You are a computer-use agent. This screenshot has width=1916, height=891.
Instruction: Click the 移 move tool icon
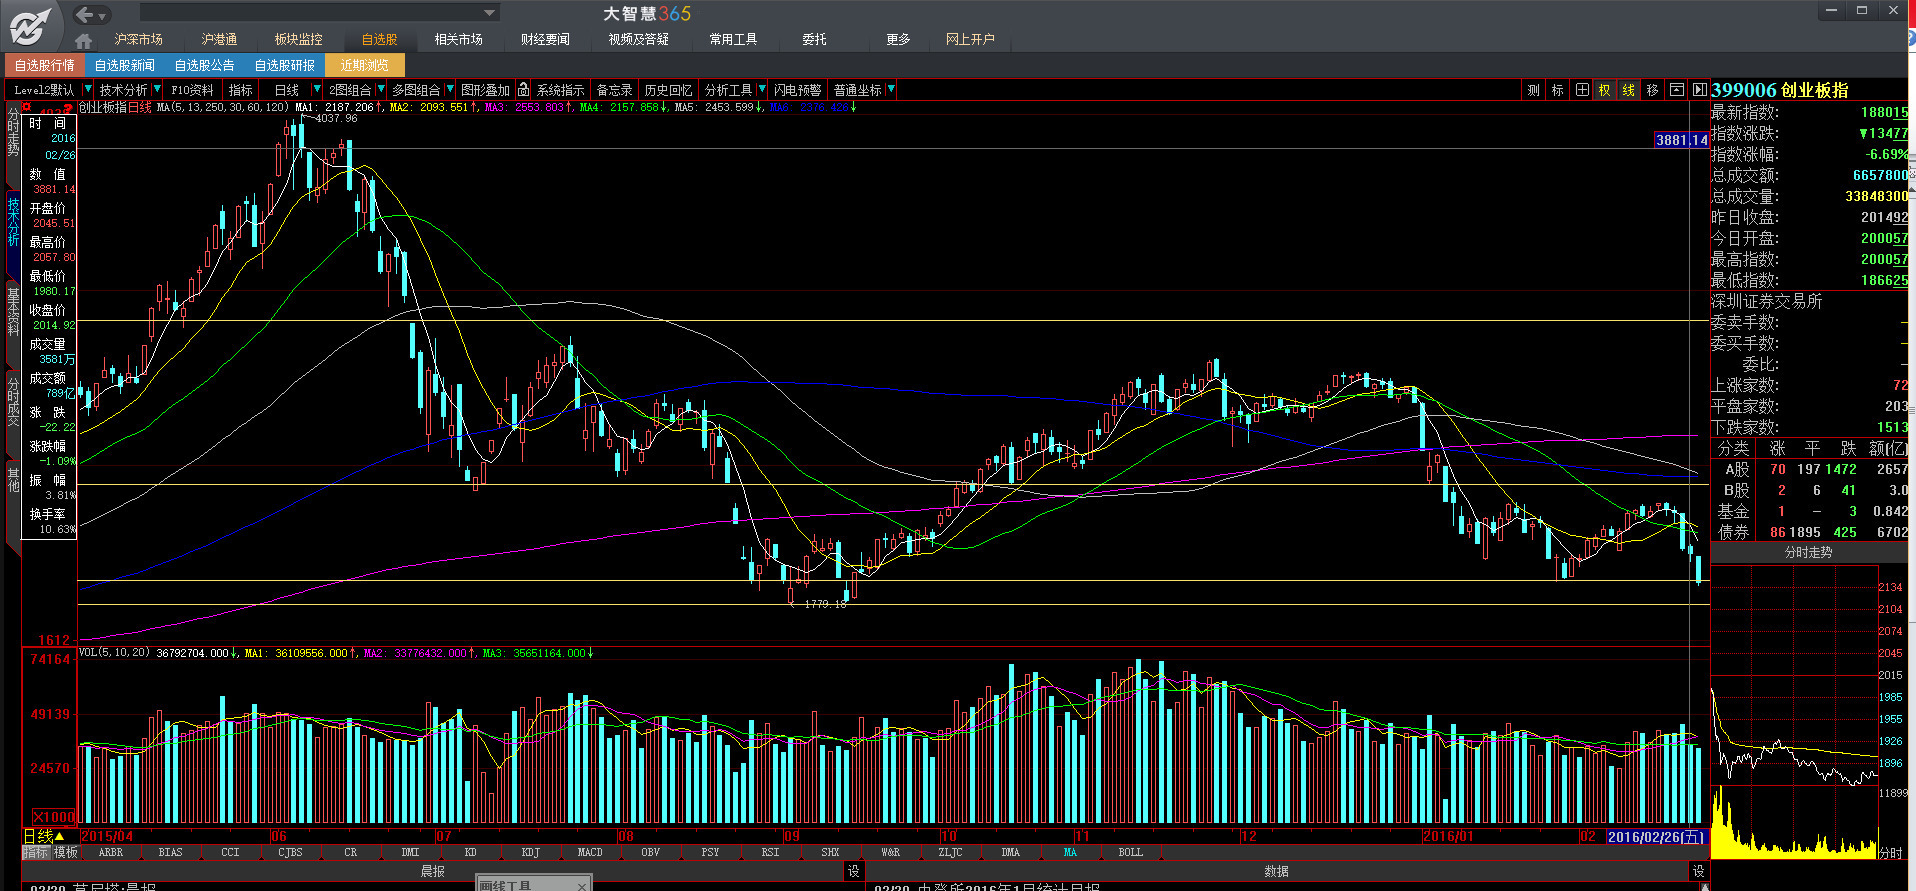click(x=1653, y=90)
